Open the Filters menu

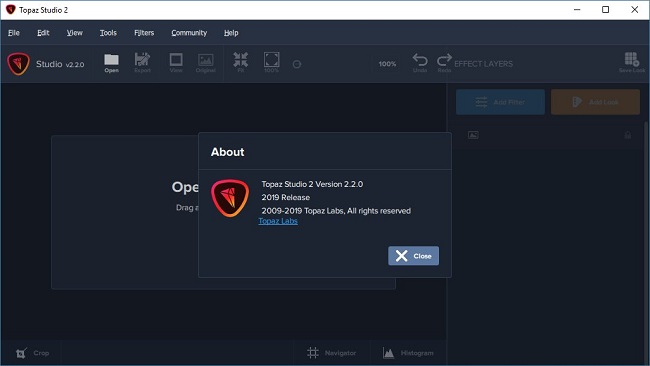coord(144,33)
